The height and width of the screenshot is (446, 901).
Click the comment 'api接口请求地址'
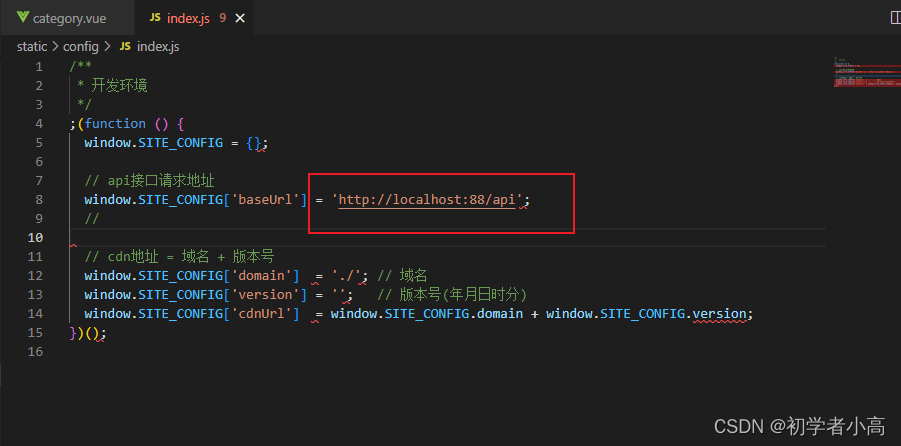pos(161,181)
